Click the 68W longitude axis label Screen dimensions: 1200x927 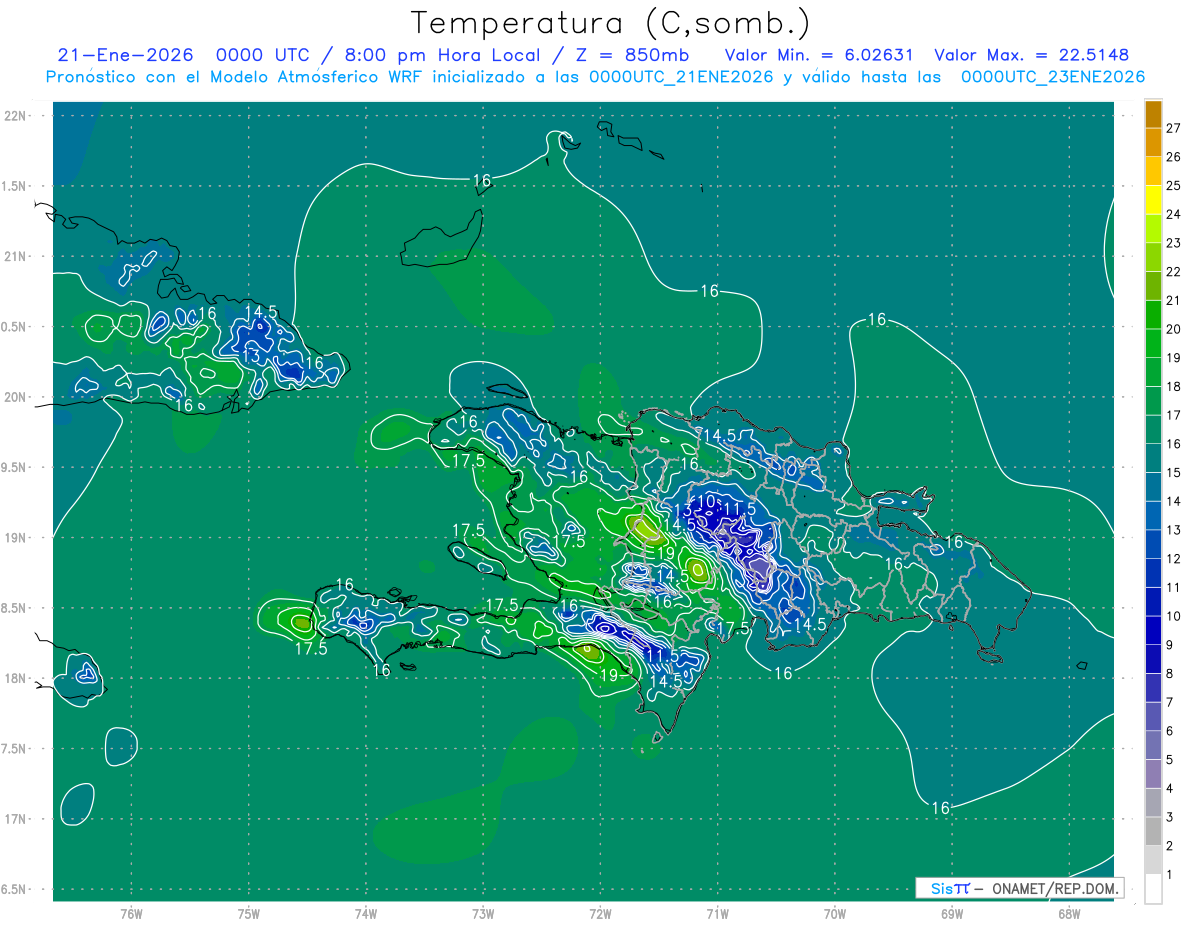[1068, 913]
